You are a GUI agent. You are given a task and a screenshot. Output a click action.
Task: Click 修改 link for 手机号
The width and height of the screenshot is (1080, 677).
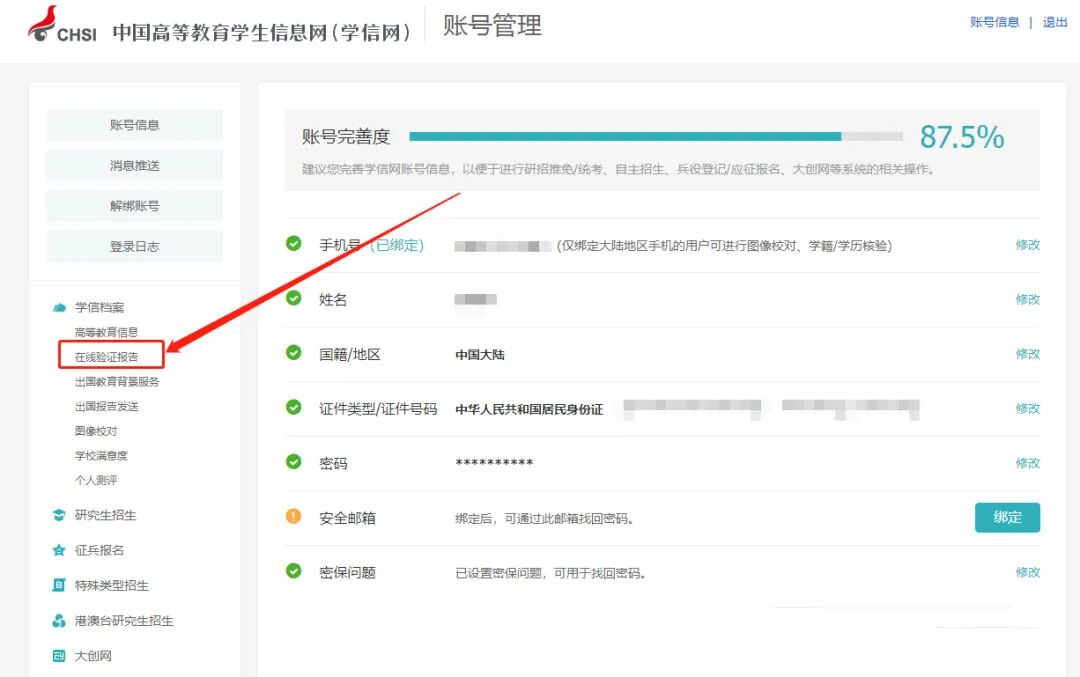[1028, 244]
